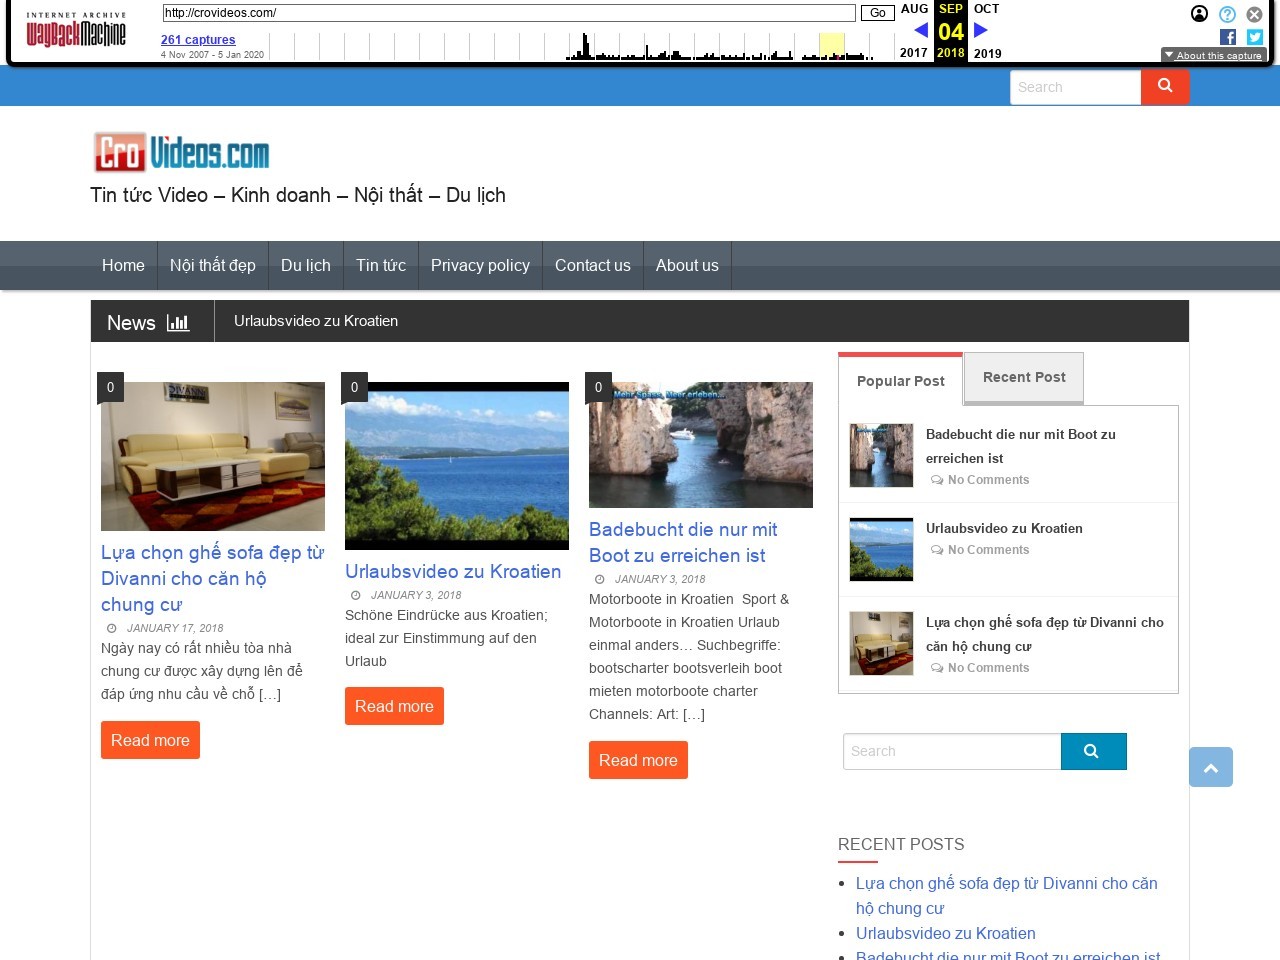Click the blue sidebar search button

[x=1093, y=751]
